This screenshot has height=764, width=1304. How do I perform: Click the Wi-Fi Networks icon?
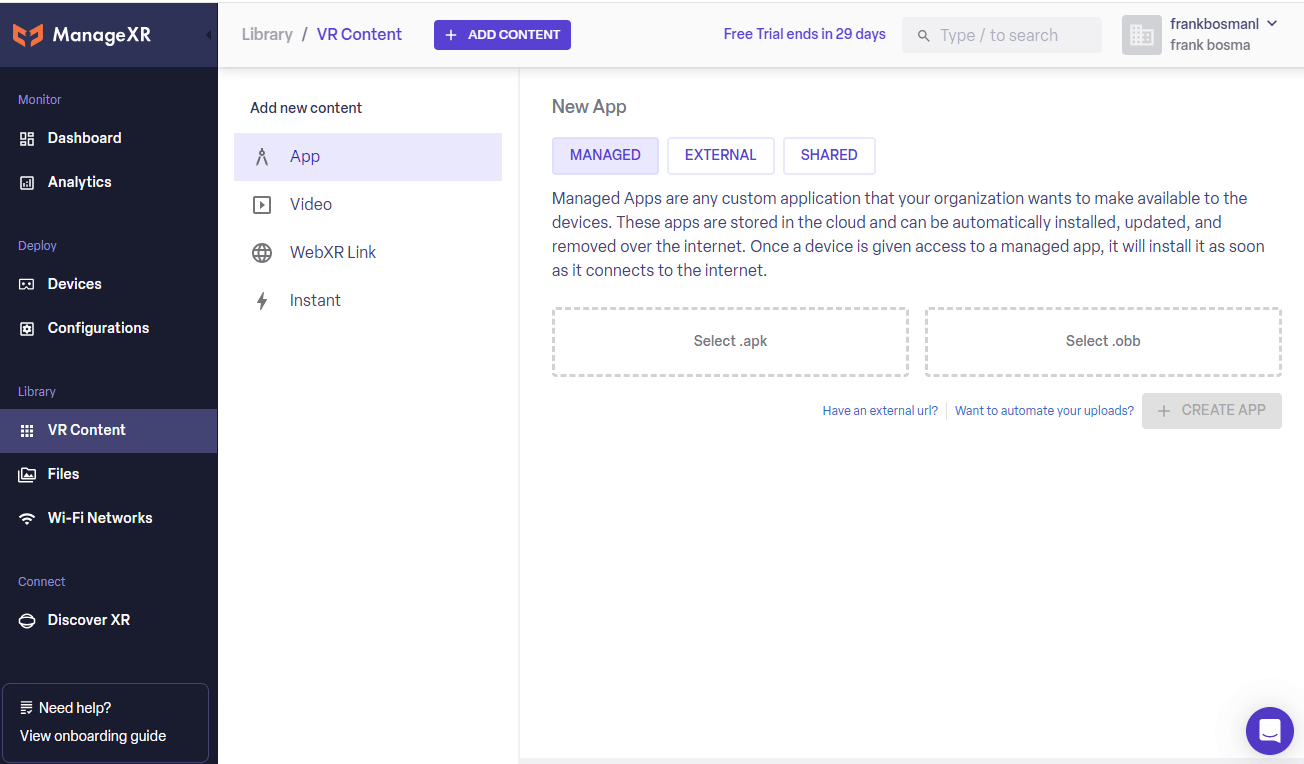(x=27, y=519)
